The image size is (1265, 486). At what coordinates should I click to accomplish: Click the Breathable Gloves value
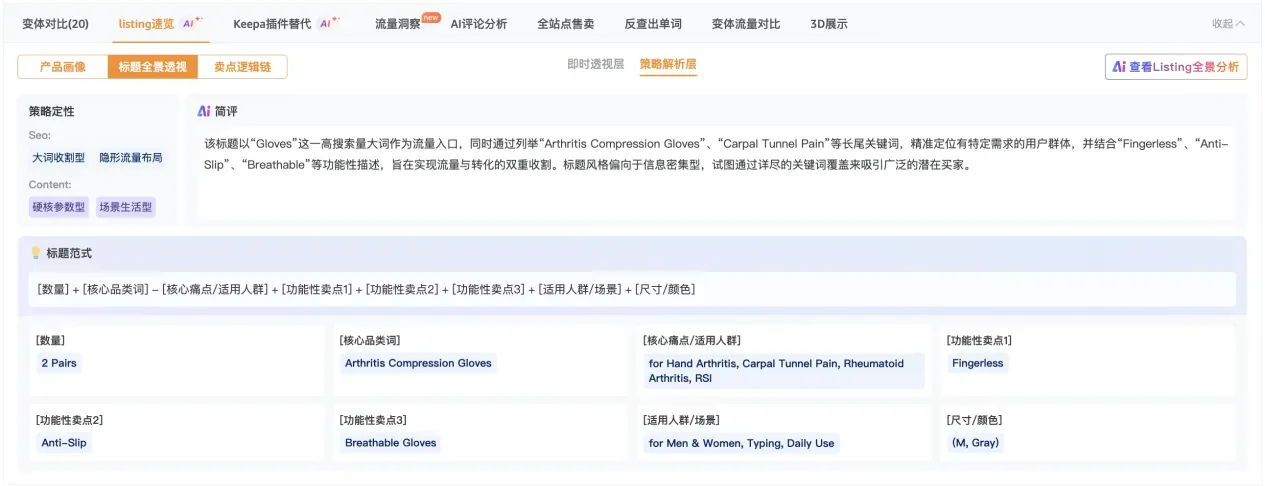tap(391, 443)
